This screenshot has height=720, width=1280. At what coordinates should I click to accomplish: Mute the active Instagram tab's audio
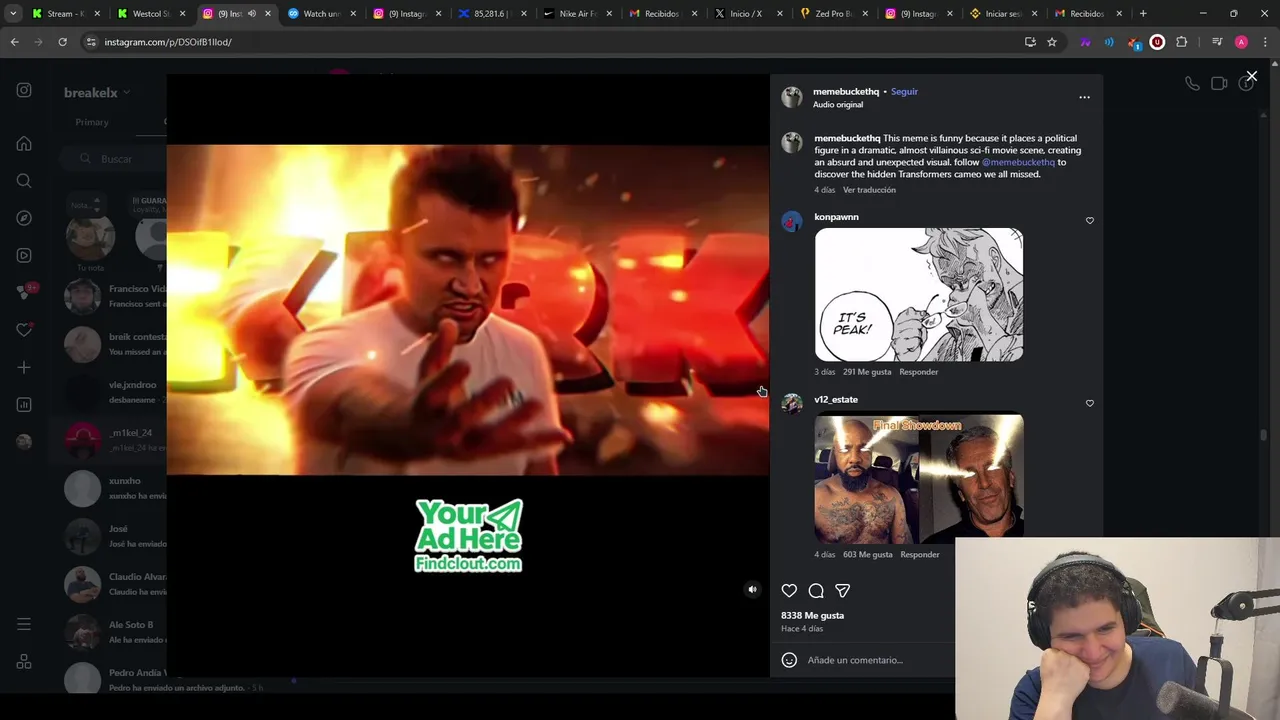[251, 14]
